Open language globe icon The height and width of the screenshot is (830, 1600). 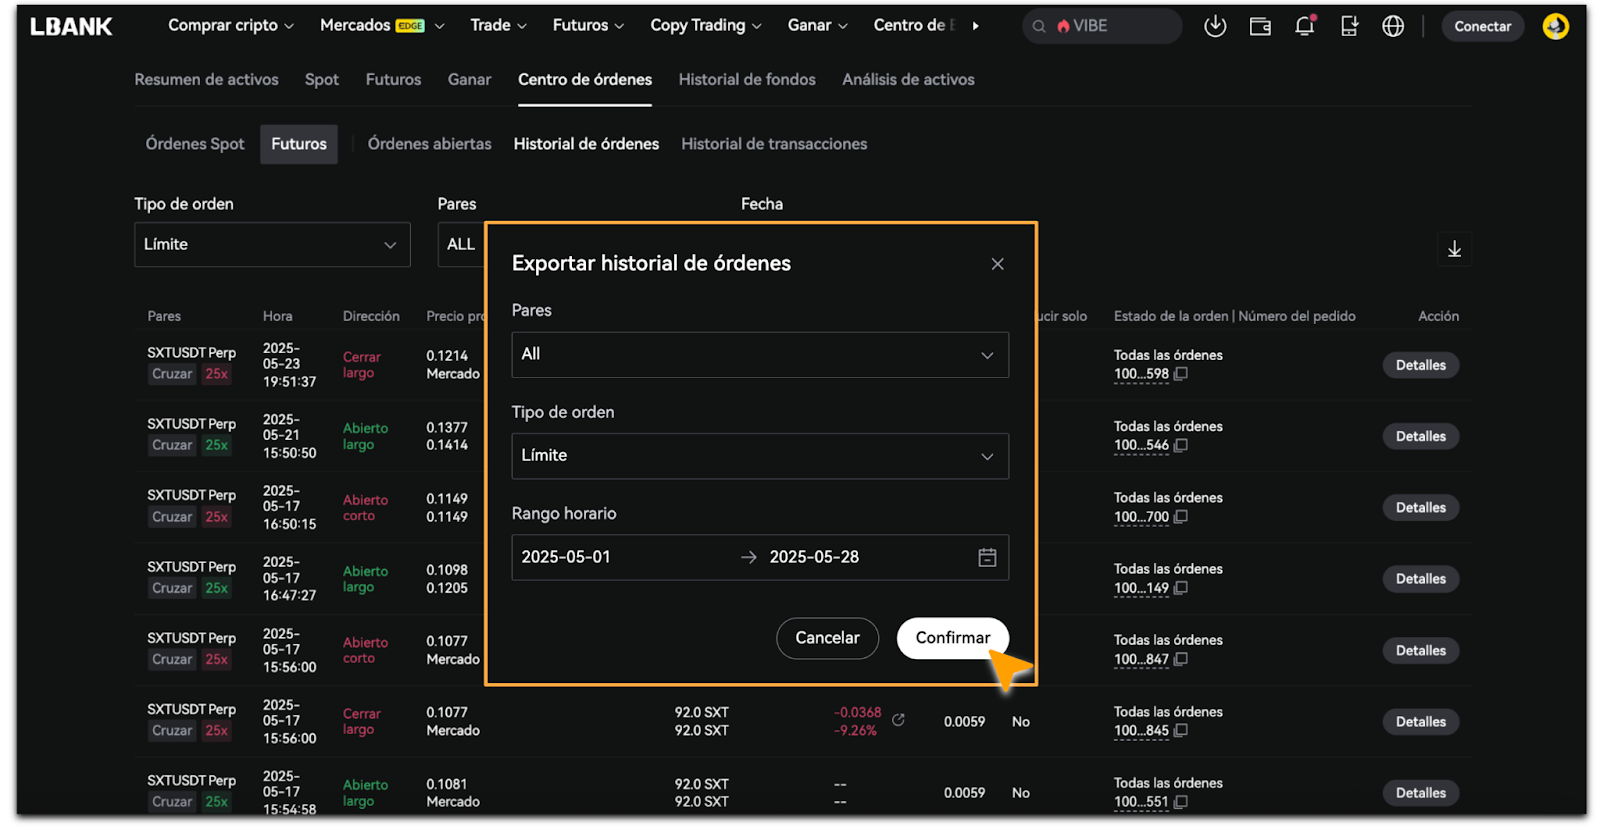coord(1393,26)
